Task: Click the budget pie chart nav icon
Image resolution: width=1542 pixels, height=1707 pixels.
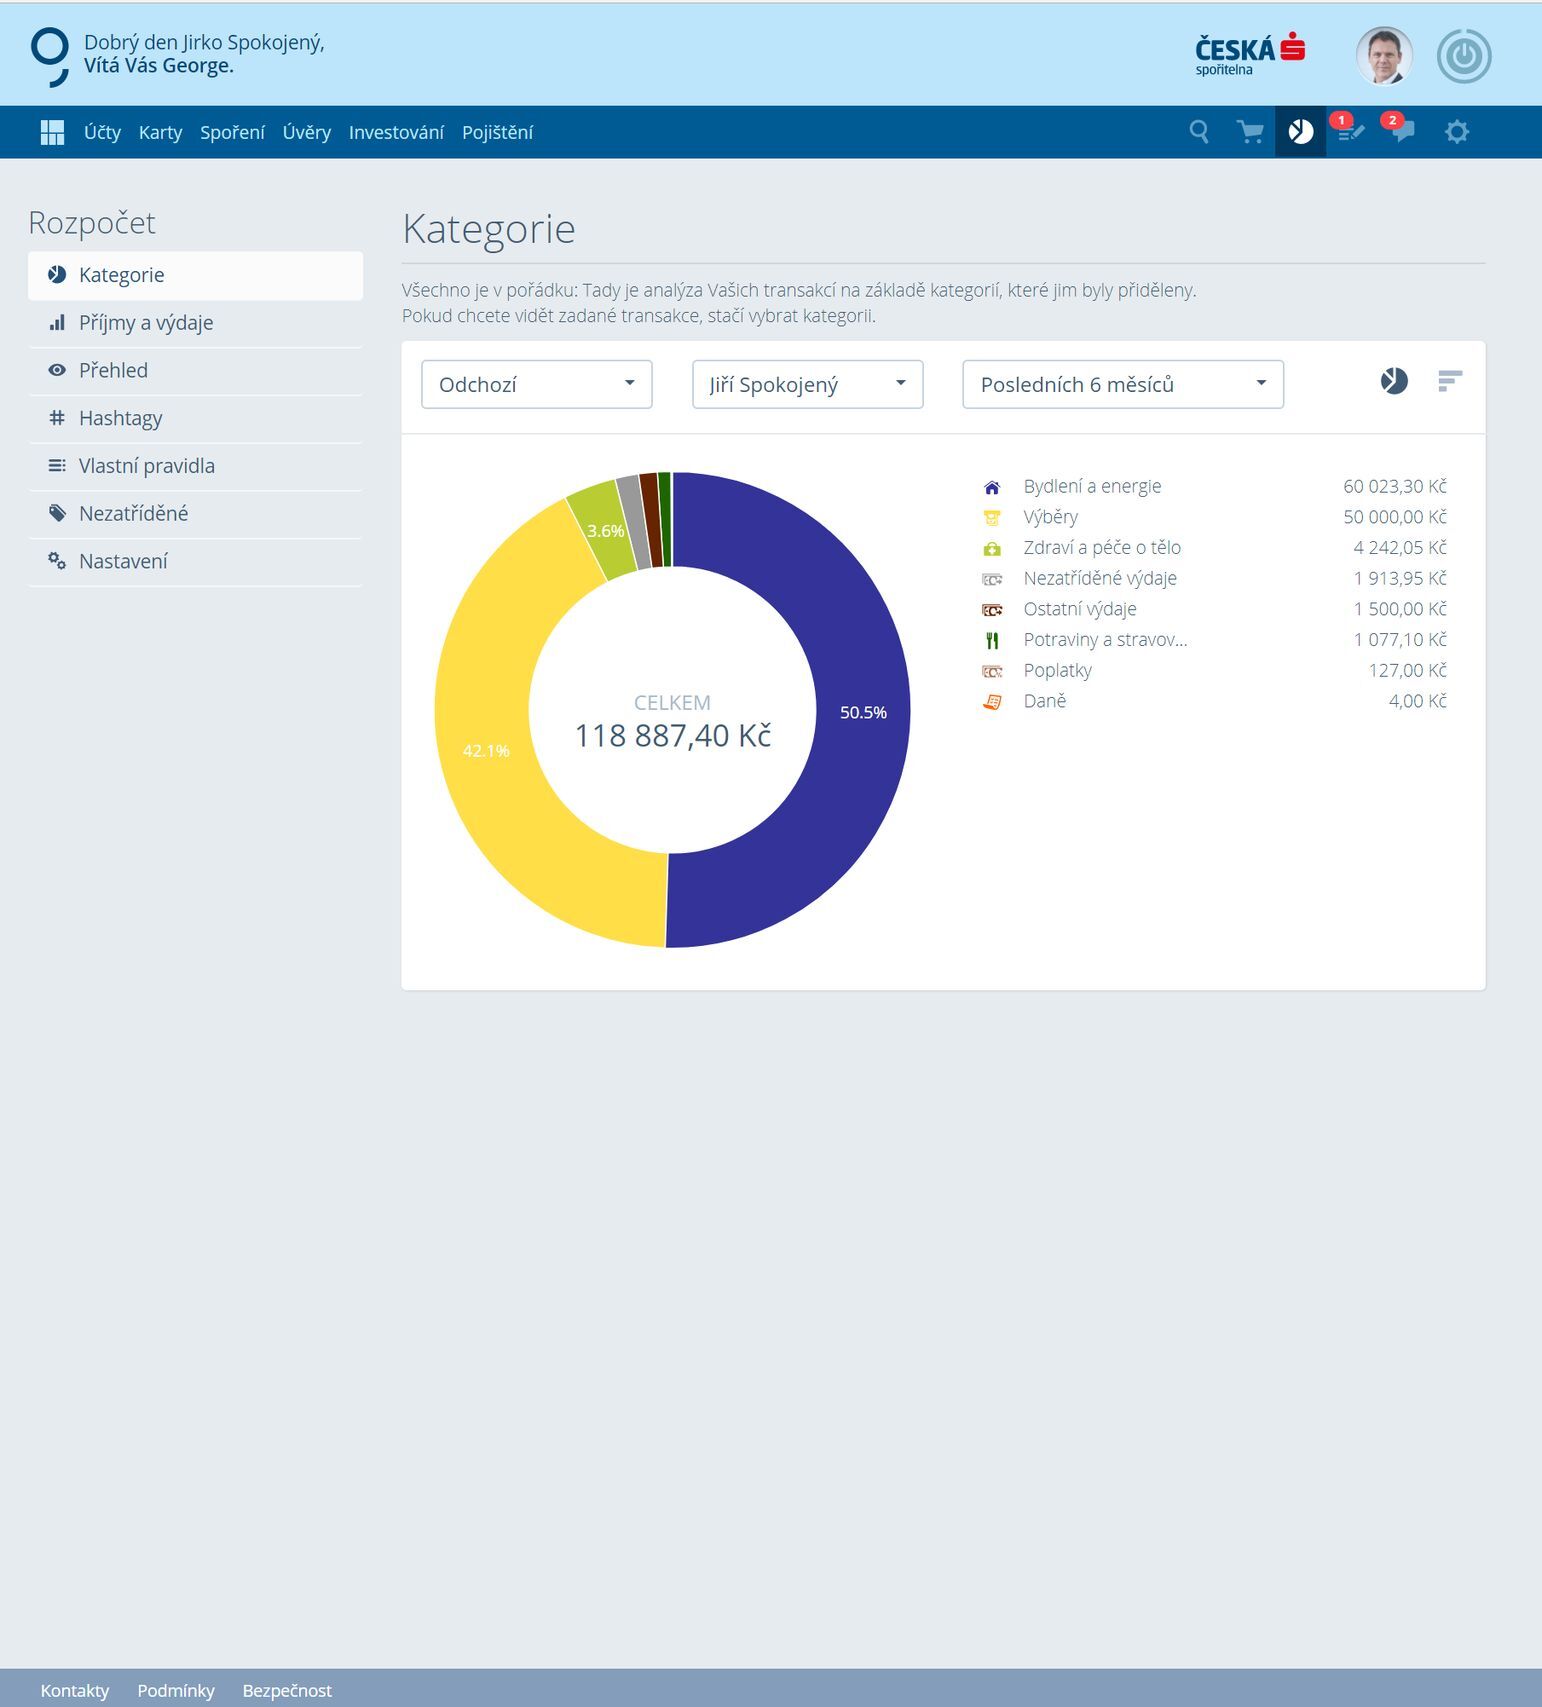Action: tap(1300, 132)
